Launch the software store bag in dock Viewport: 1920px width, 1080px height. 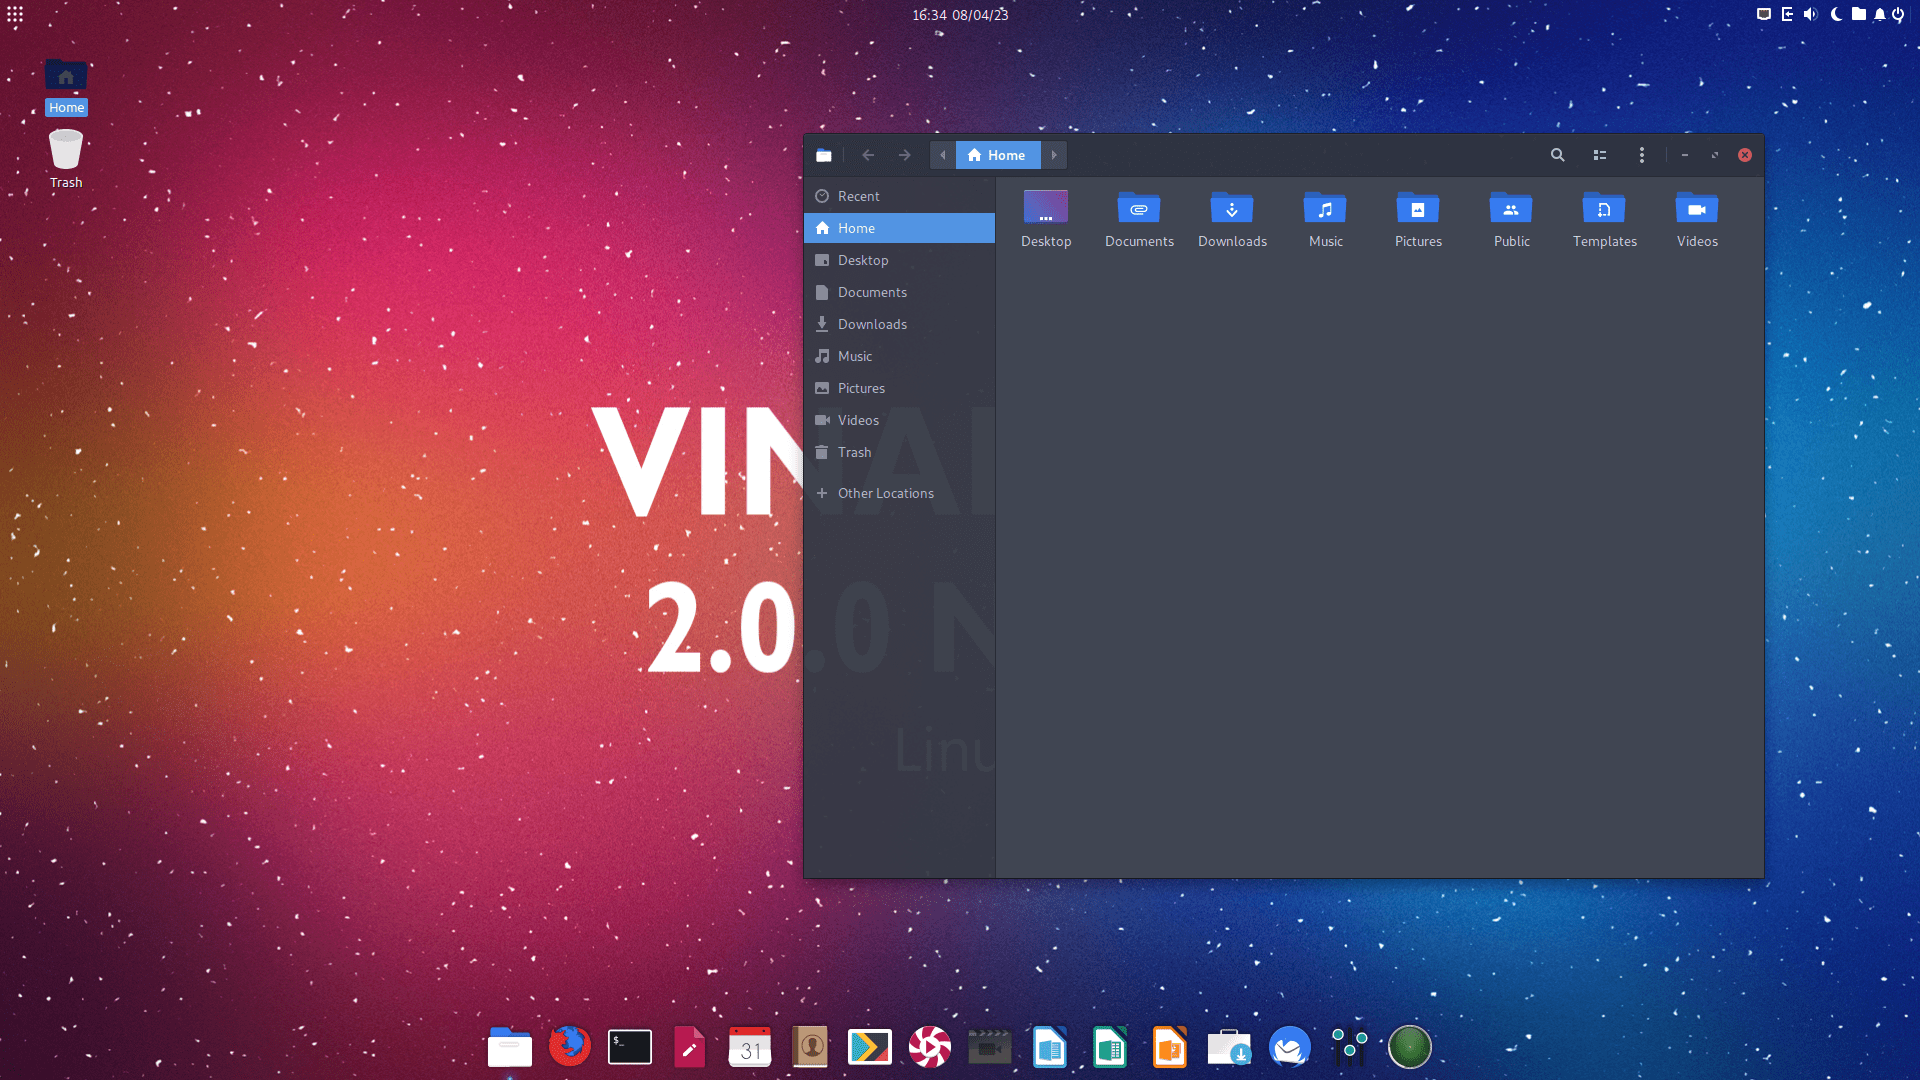pos(1230,1047)
